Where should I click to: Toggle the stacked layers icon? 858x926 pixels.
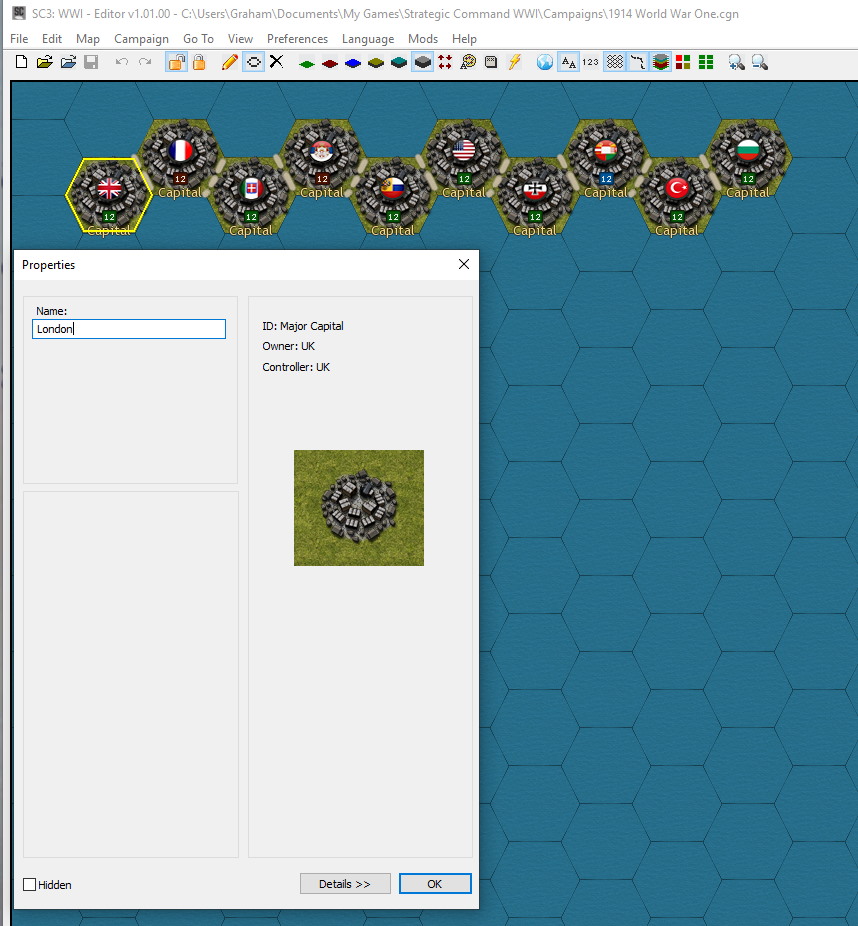pyautogui.click(x=661, y=62)
